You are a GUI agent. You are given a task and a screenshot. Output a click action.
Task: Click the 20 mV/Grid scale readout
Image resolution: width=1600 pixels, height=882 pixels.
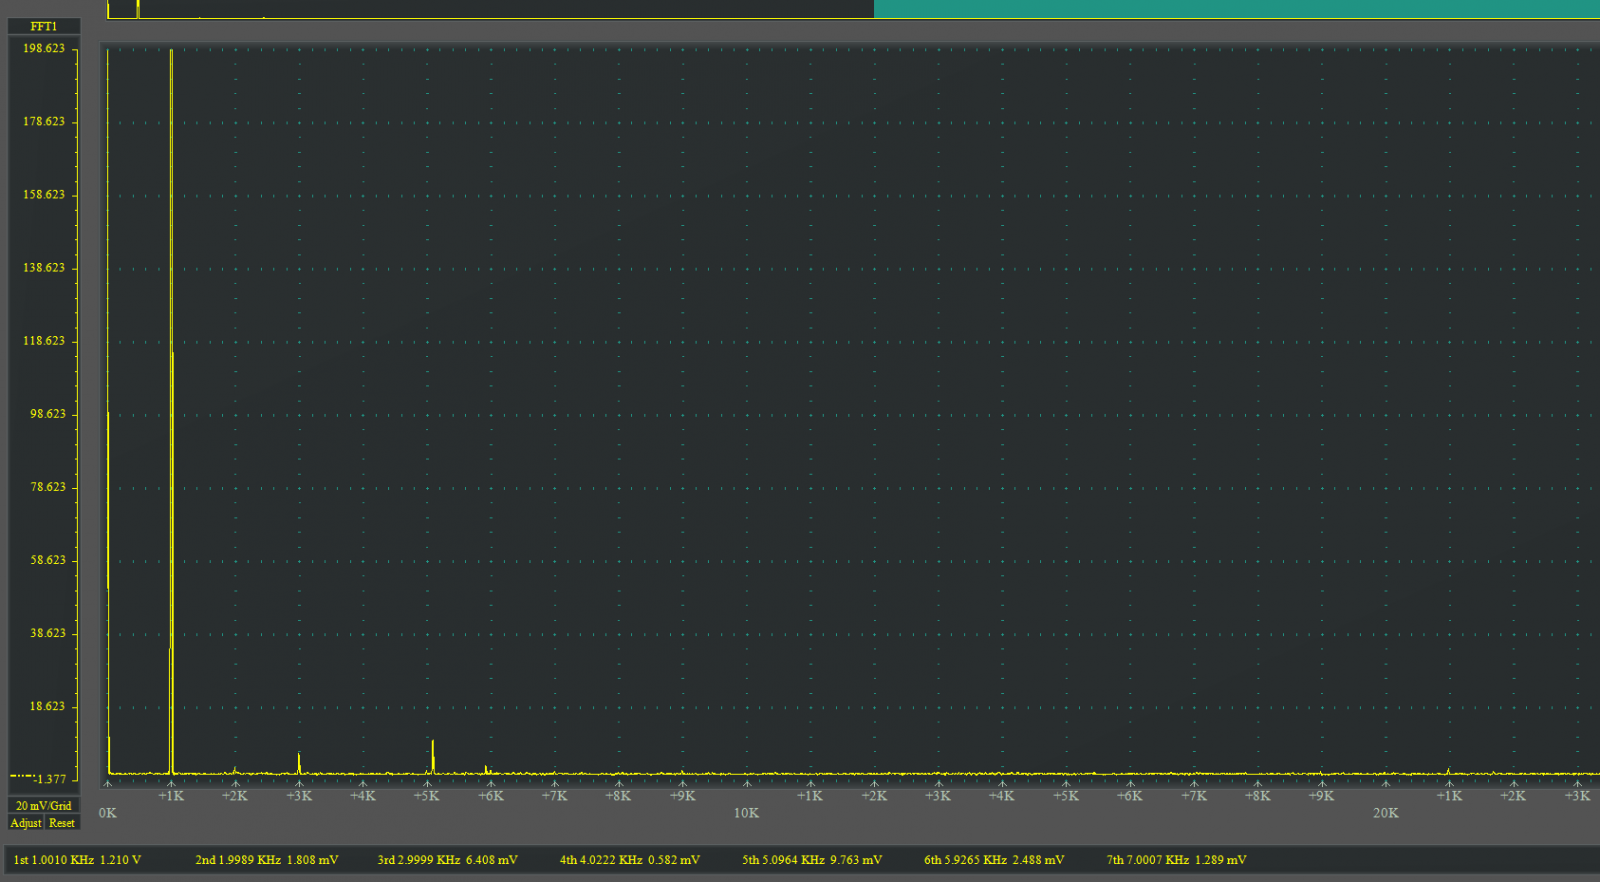(44, 805)
